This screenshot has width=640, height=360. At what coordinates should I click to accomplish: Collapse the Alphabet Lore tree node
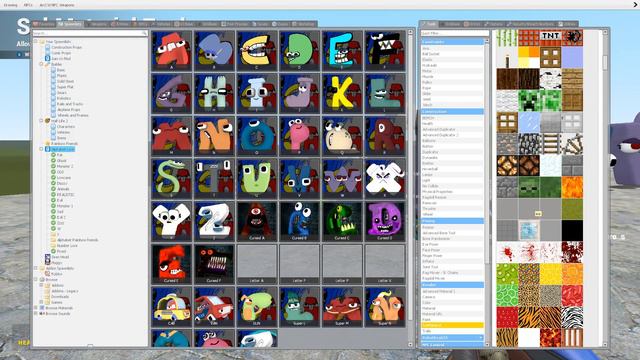point(41,149)
